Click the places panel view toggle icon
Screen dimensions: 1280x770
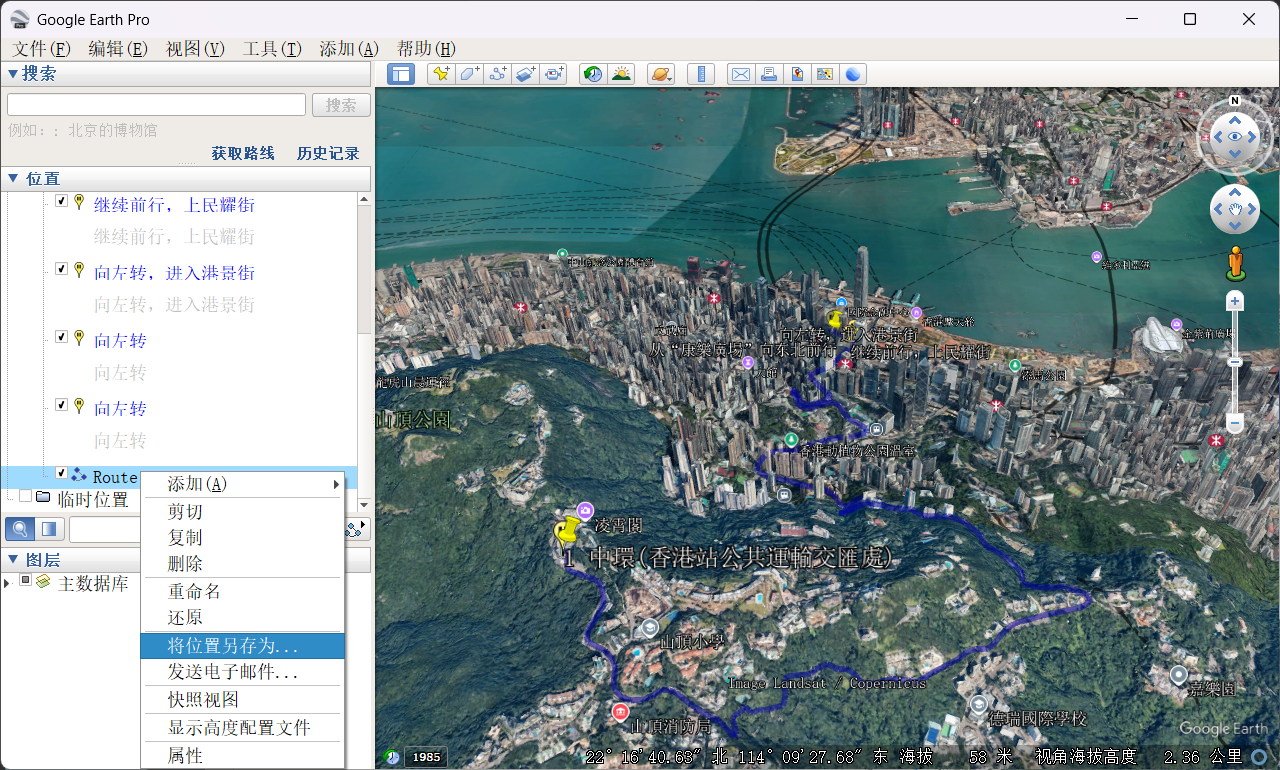[x=49, y=528]
